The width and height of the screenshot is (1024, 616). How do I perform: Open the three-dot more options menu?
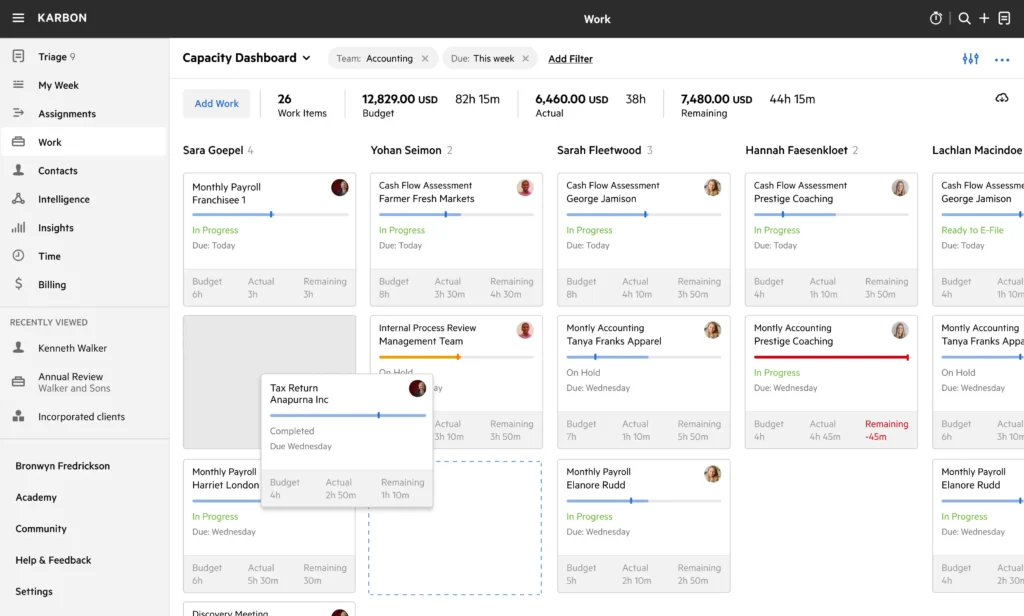pos(1001,60)
